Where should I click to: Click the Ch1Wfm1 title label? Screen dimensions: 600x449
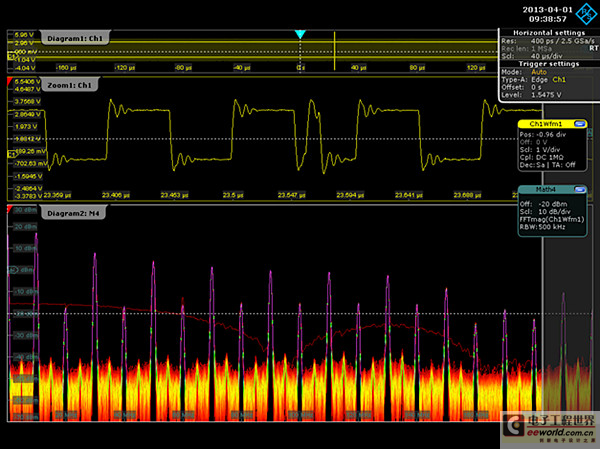tap(546, 124)
